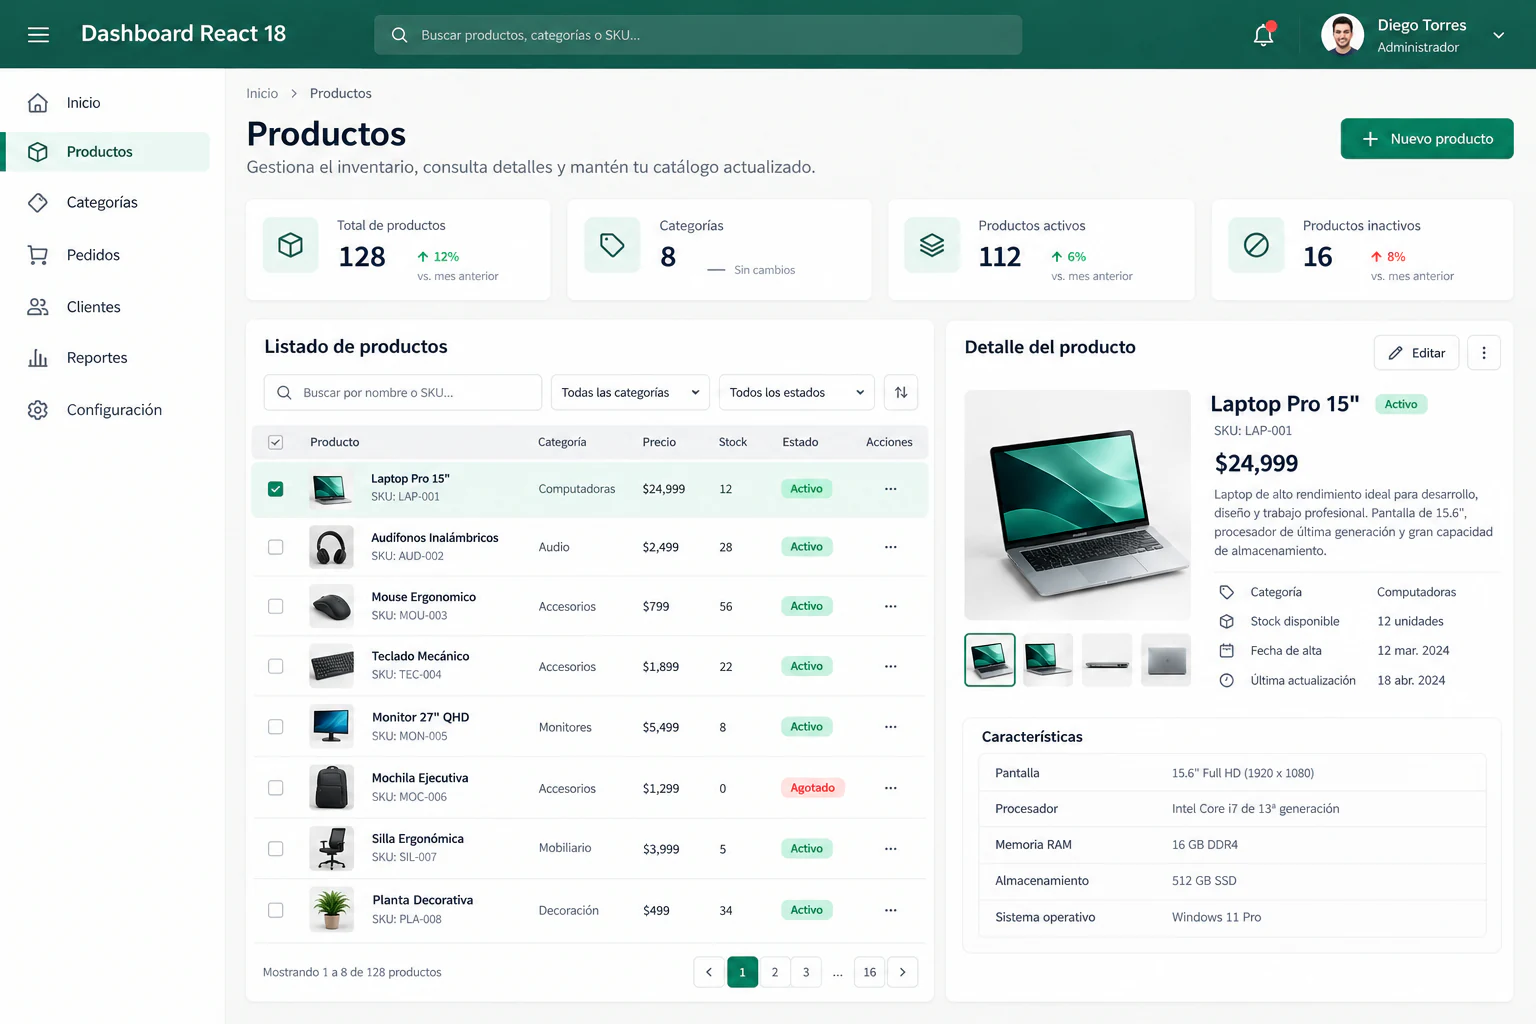The width and height of the screenshot is (1536, 1024).
Task: Check the Mochila Ejecutiva row checkbox
Action: pos(276,788)
